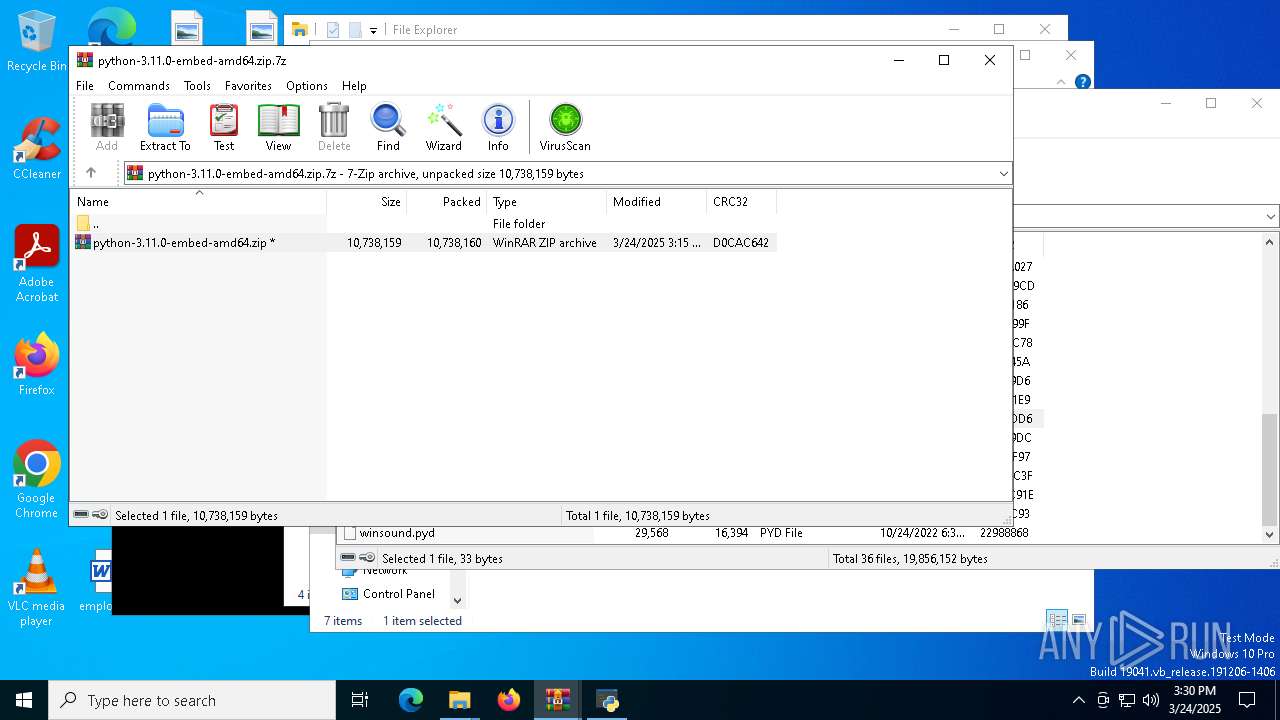The image size is (1280, 720).
Task: Click the Properties icon in File Explorer title bar
Action: click(x=333, y=30)
